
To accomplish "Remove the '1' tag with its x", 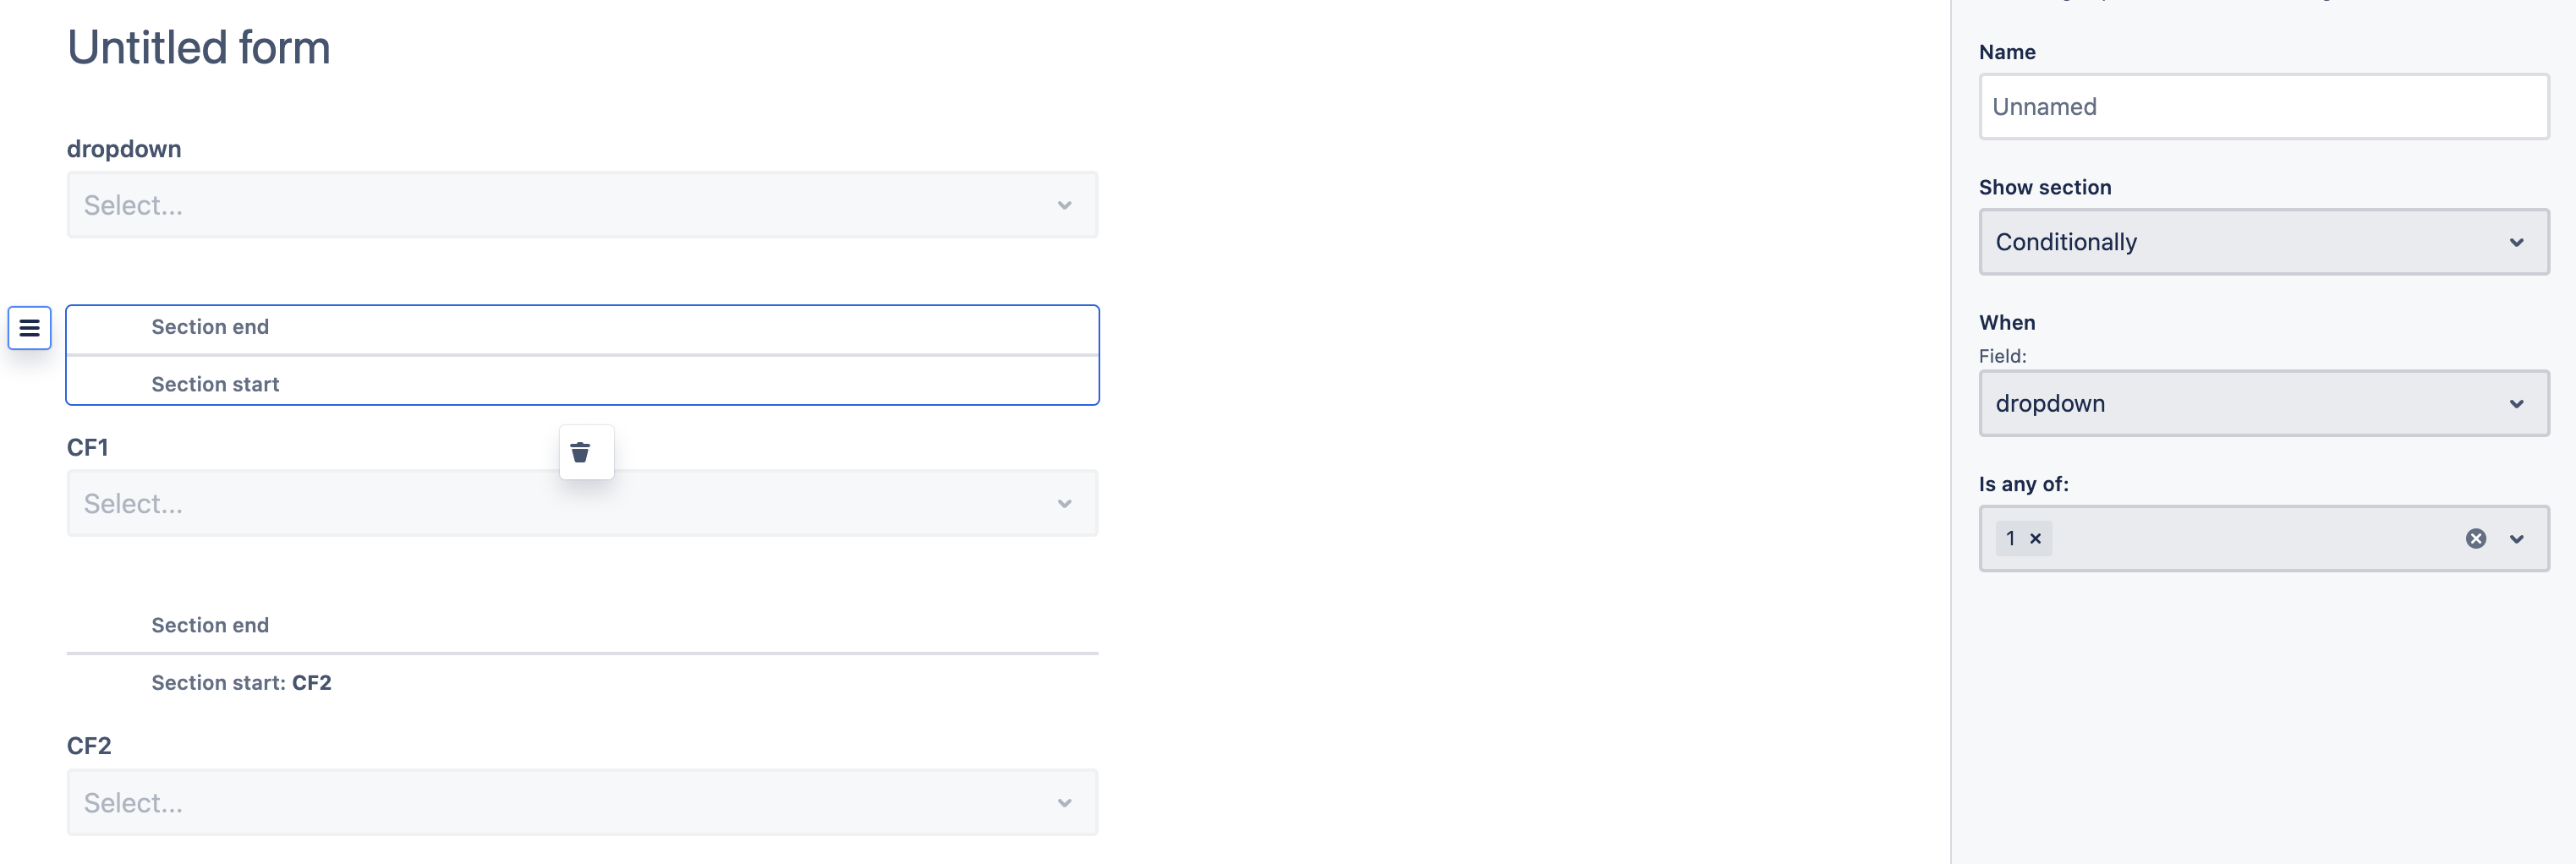I will [x=2035, y=539].
